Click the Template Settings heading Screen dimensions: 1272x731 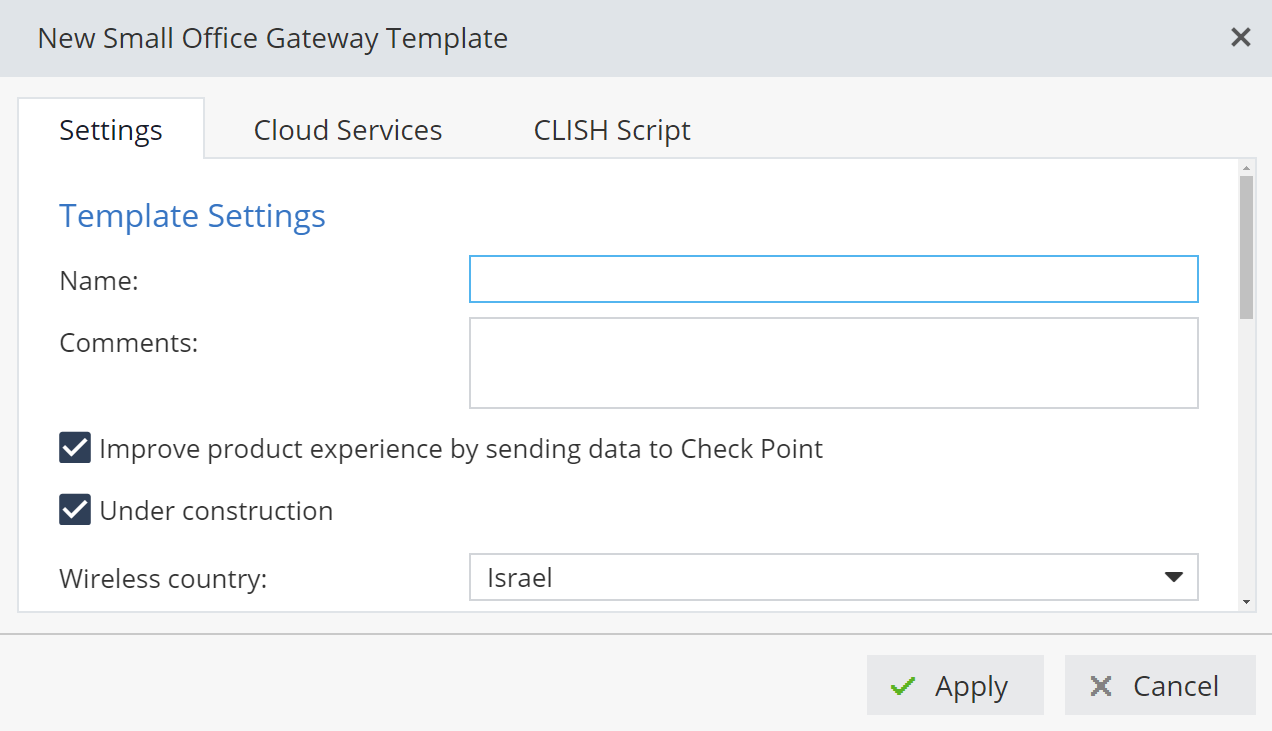coord(192,216)
